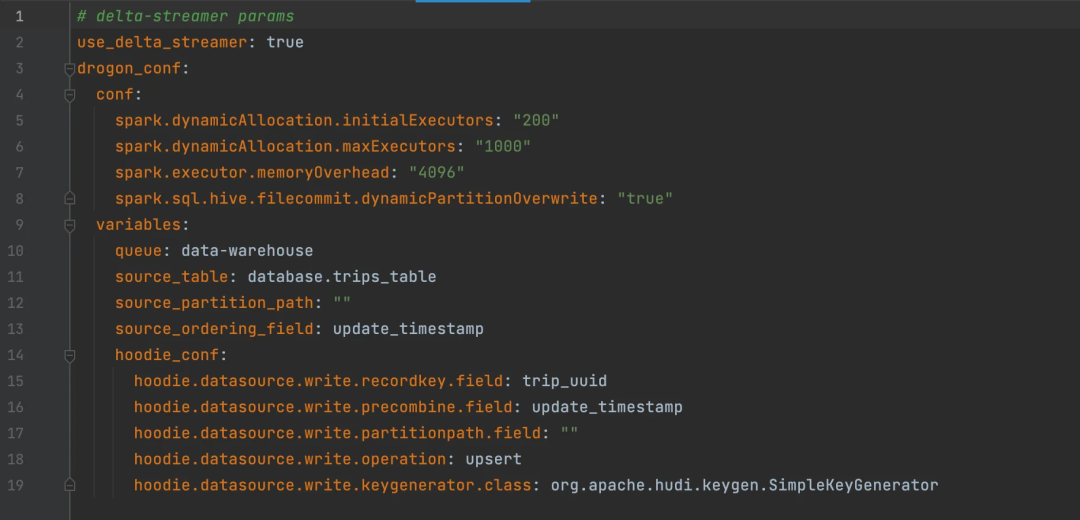This screenshot has width=1080, height=520.
Task: Click the data-warehouse value
Action: tap(247, 251)
